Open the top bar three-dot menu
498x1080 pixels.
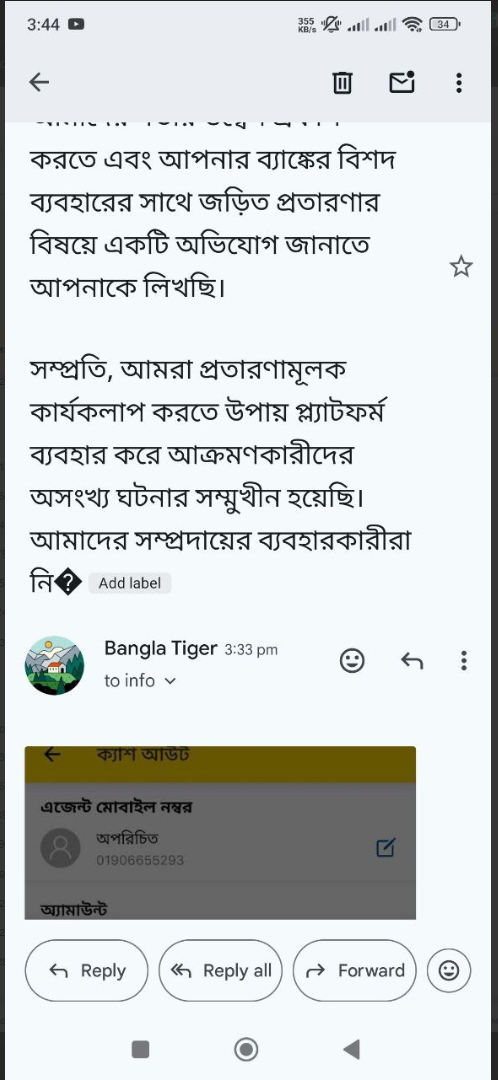click(459, 83)
